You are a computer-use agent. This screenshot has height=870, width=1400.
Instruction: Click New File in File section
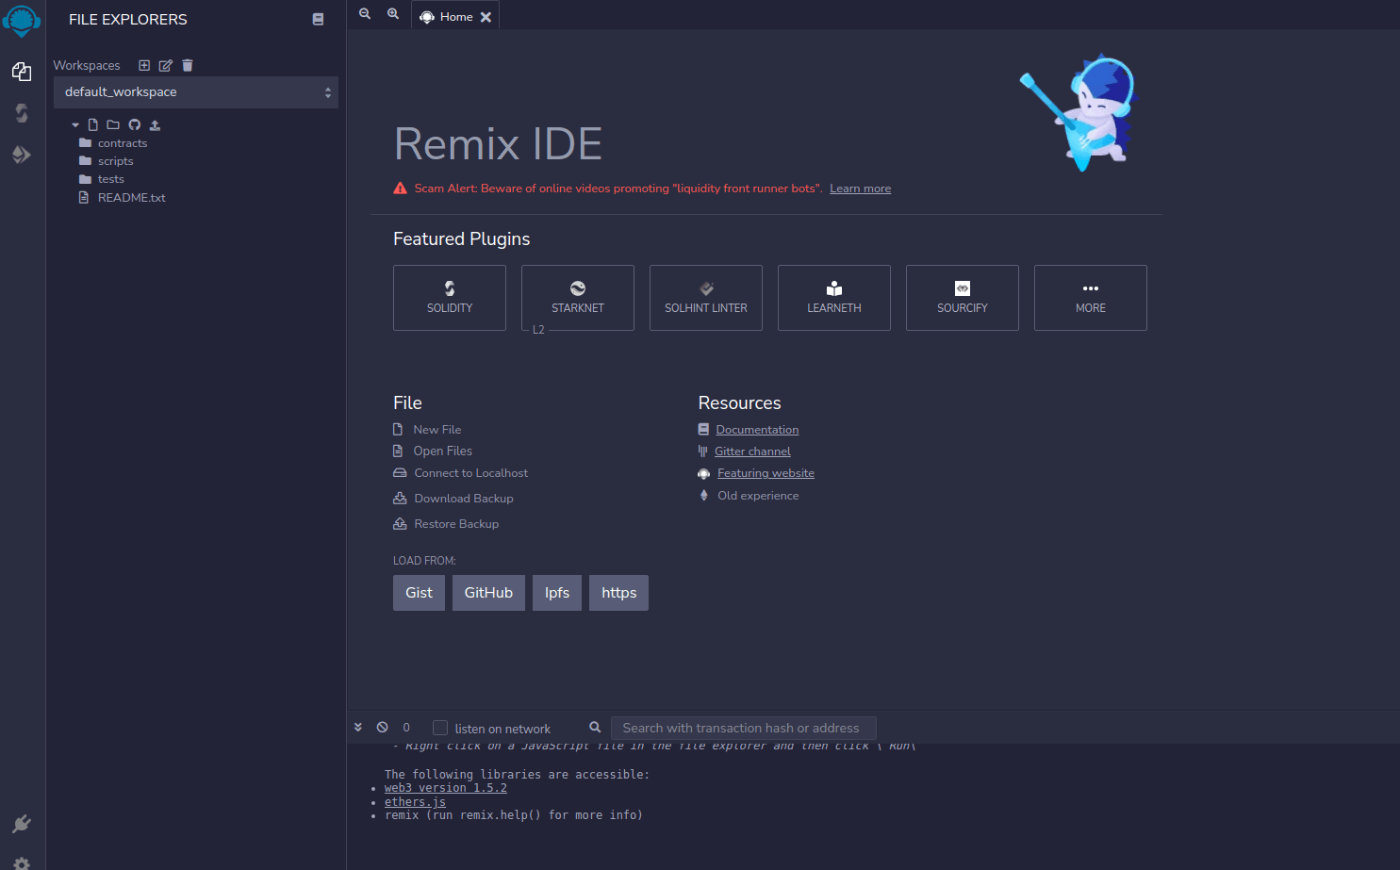coord(437,429)
